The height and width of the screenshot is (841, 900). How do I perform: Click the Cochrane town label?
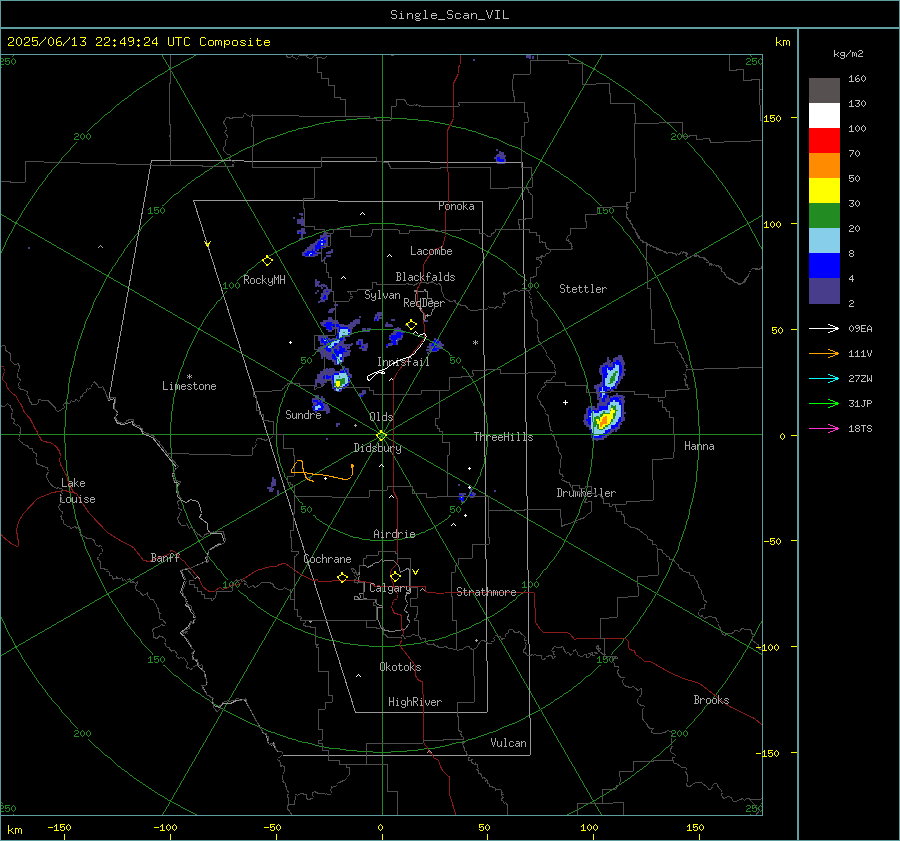327,559
